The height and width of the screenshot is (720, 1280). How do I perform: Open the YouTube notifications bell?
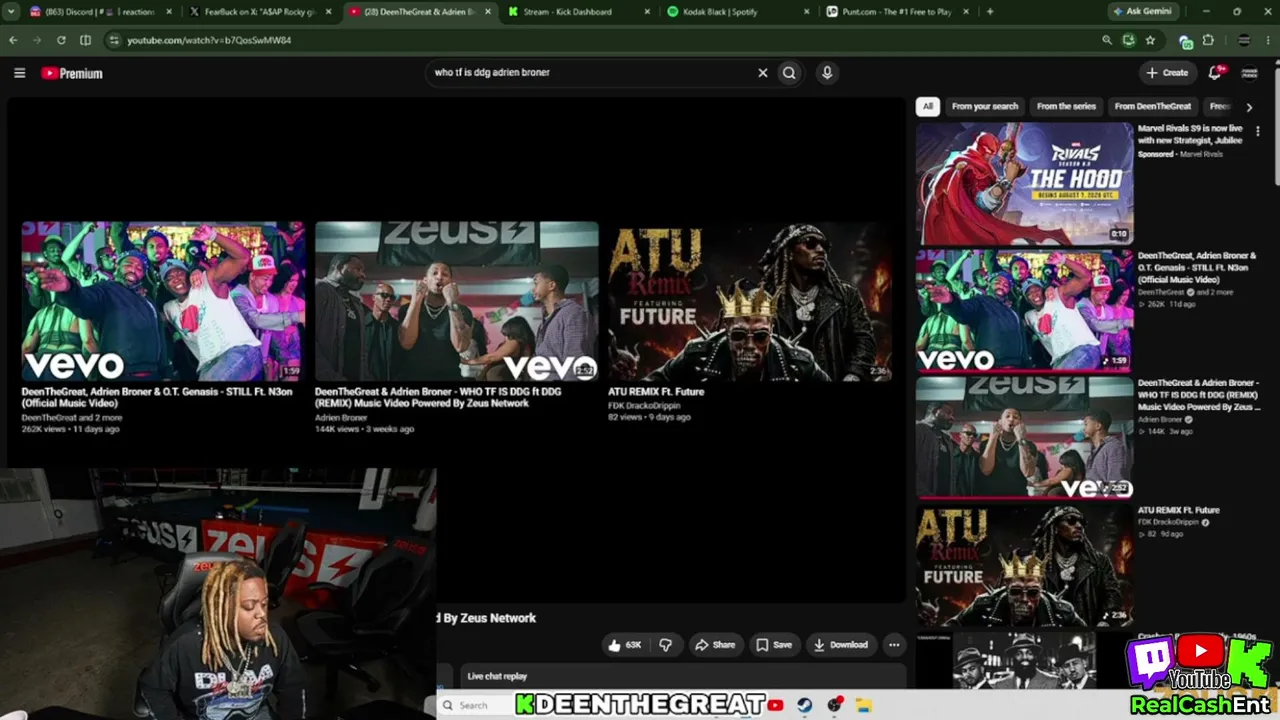click(x=1215, y=72)
